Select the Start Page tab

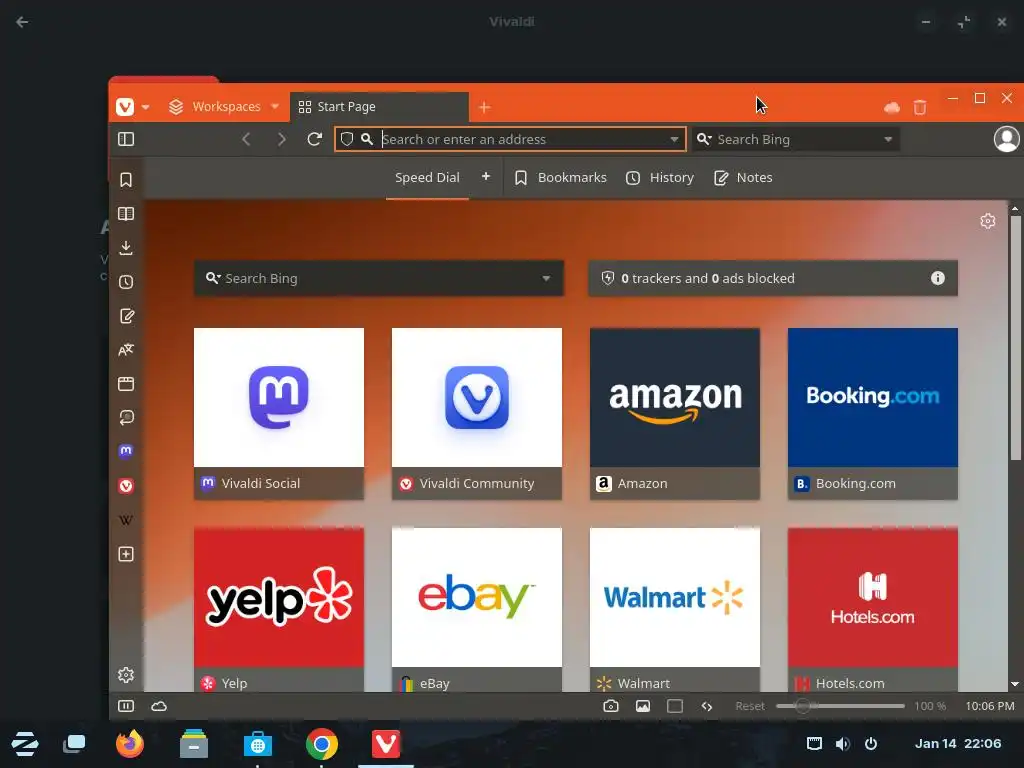(379, 106)
